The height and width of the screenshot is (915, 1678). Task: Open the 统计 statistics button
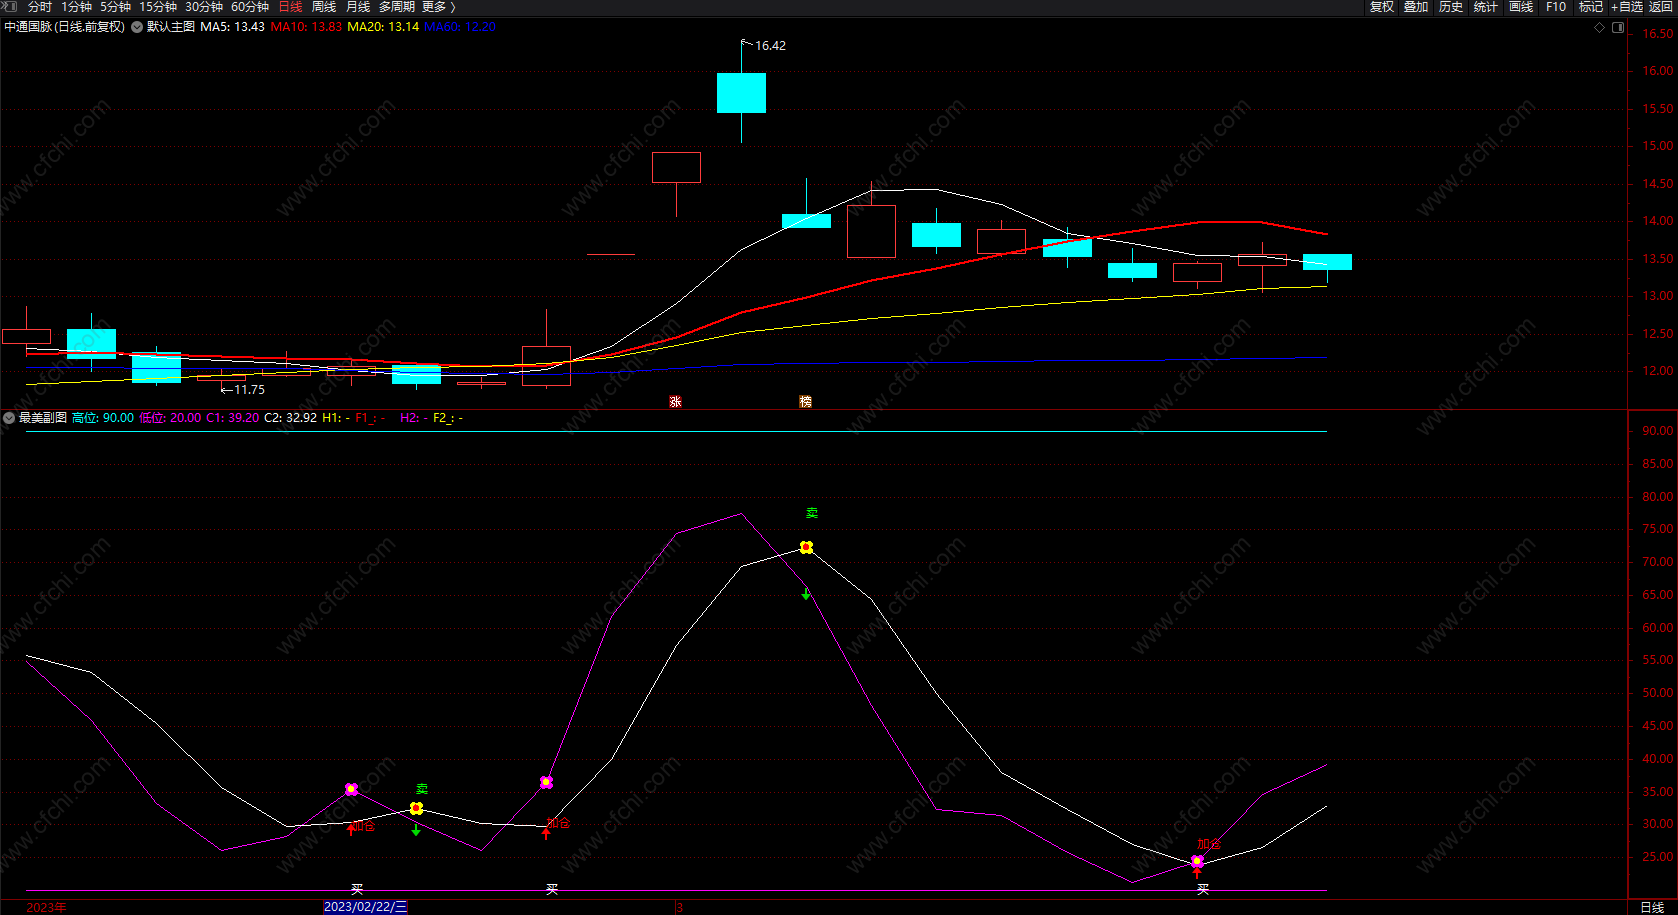click(1486, 7)
